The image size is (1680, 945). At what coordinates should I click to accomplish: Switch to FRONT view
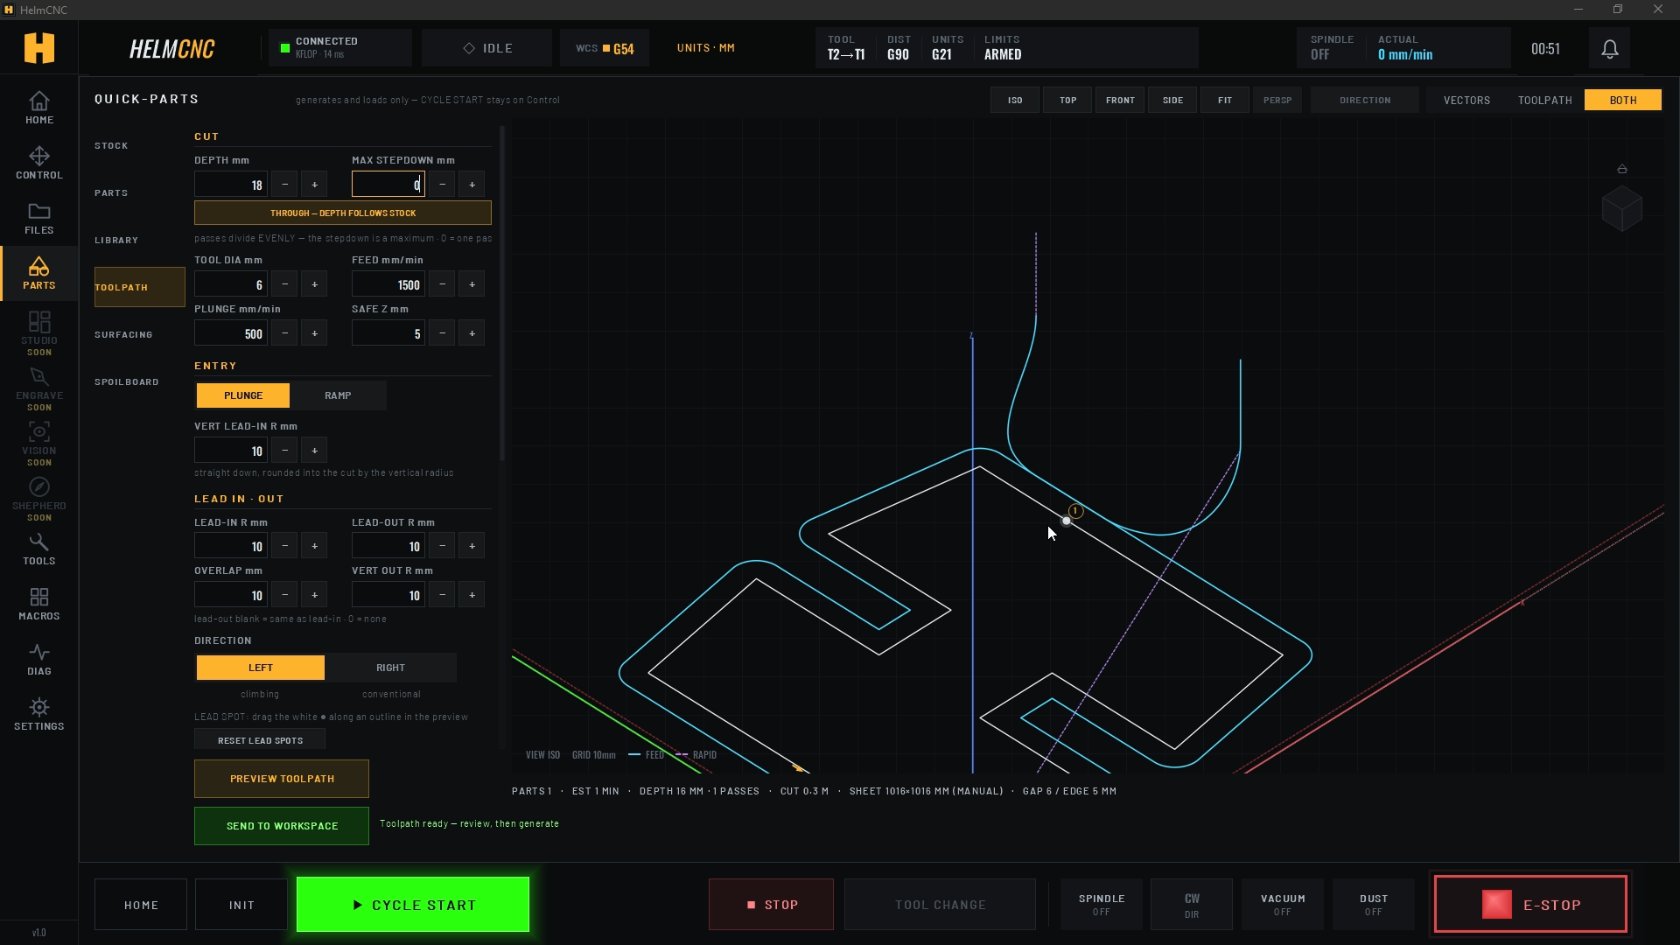[x=1120, y=100]
